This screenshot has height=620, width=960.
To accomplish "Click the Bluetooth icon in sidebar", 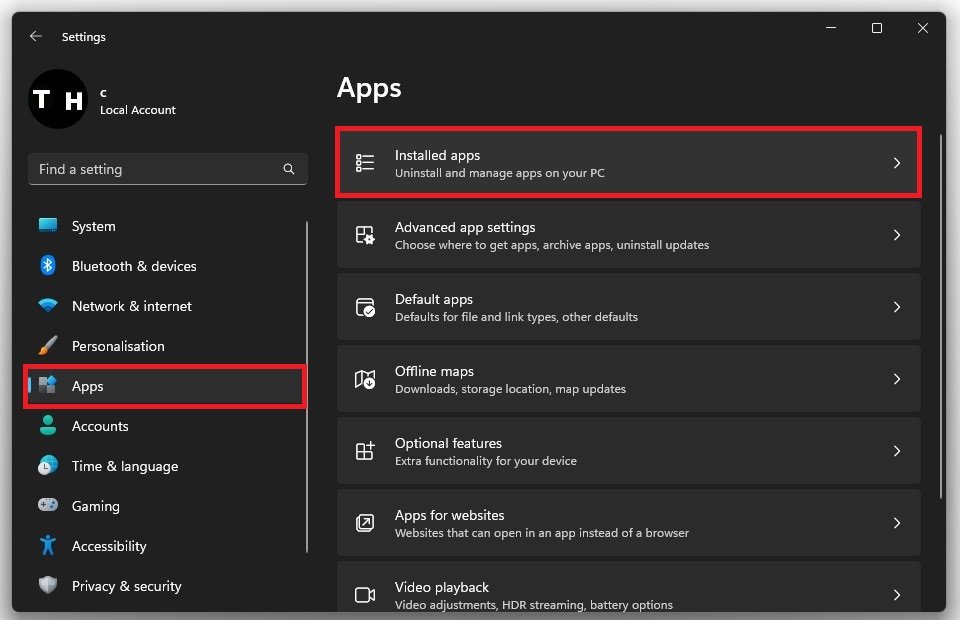I will point(48,266).
